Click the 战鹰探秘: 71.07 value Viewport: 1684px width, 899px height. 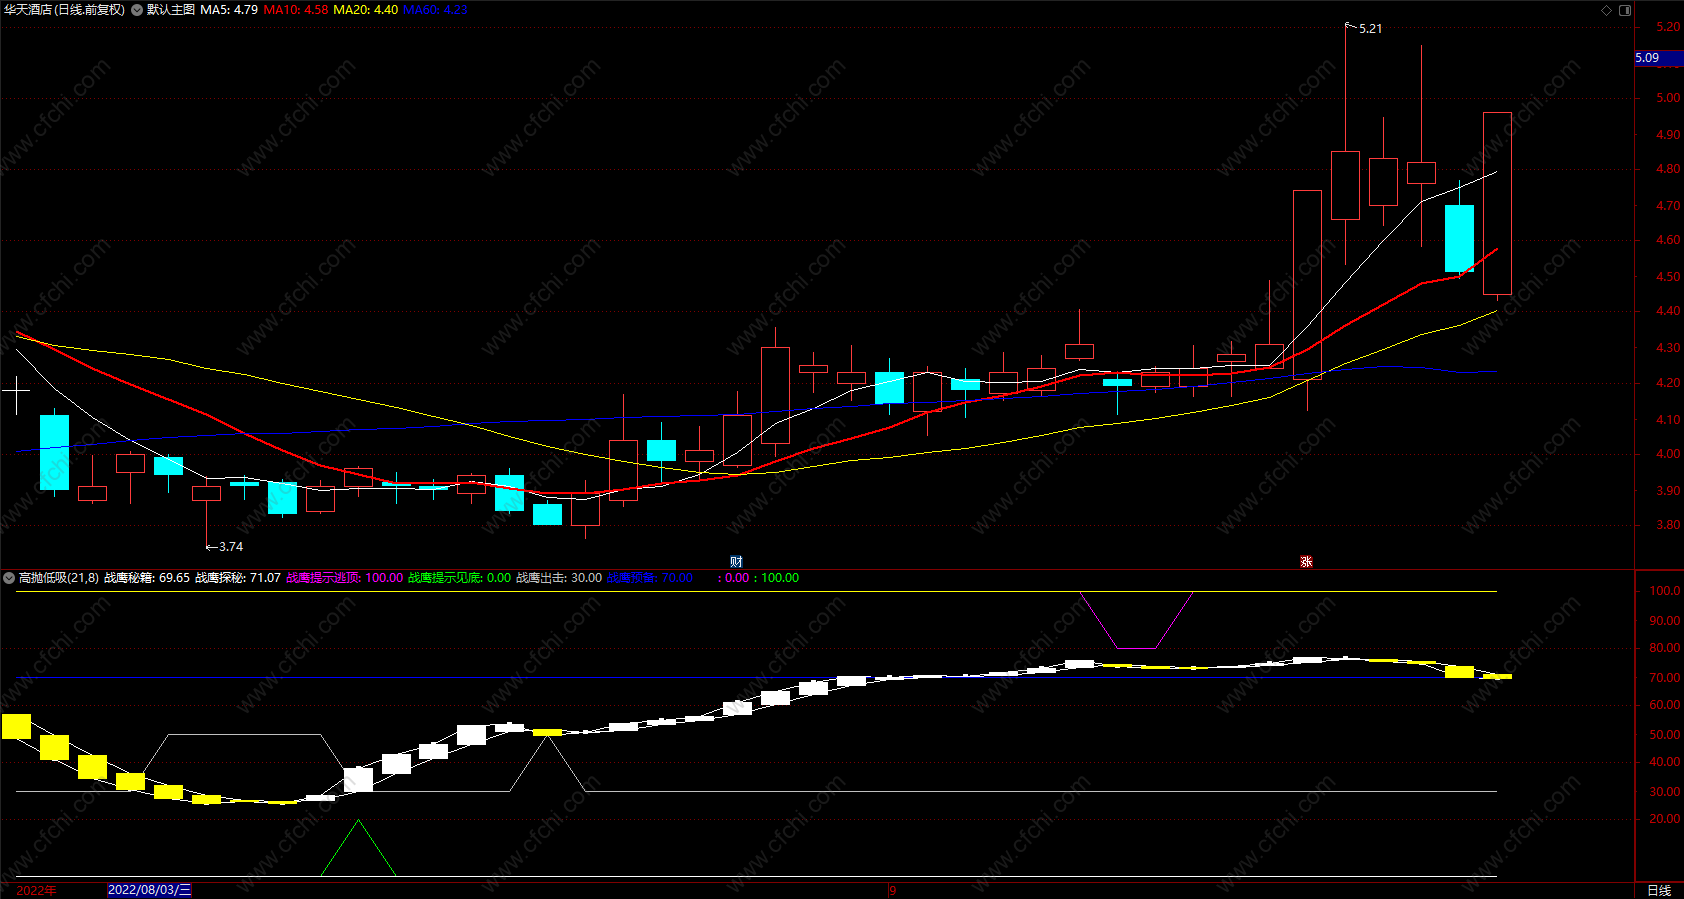[x=238, y=578]
